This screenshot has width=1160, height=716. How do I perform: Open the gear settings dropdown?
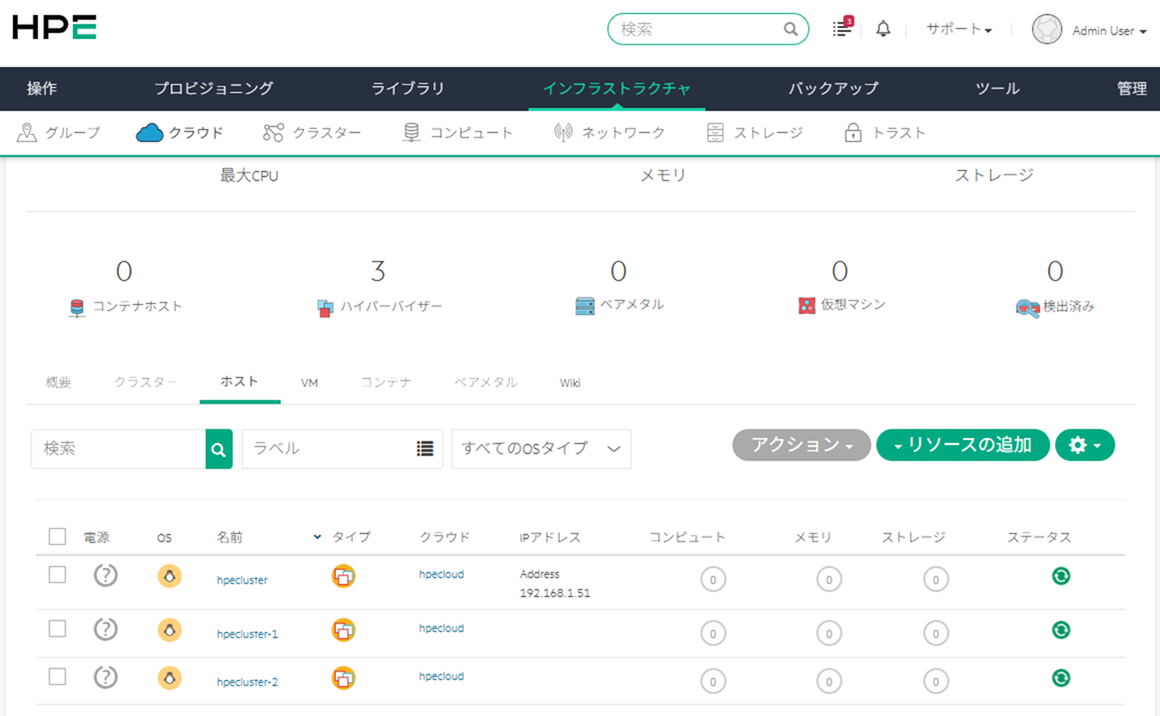(1084, 445)
